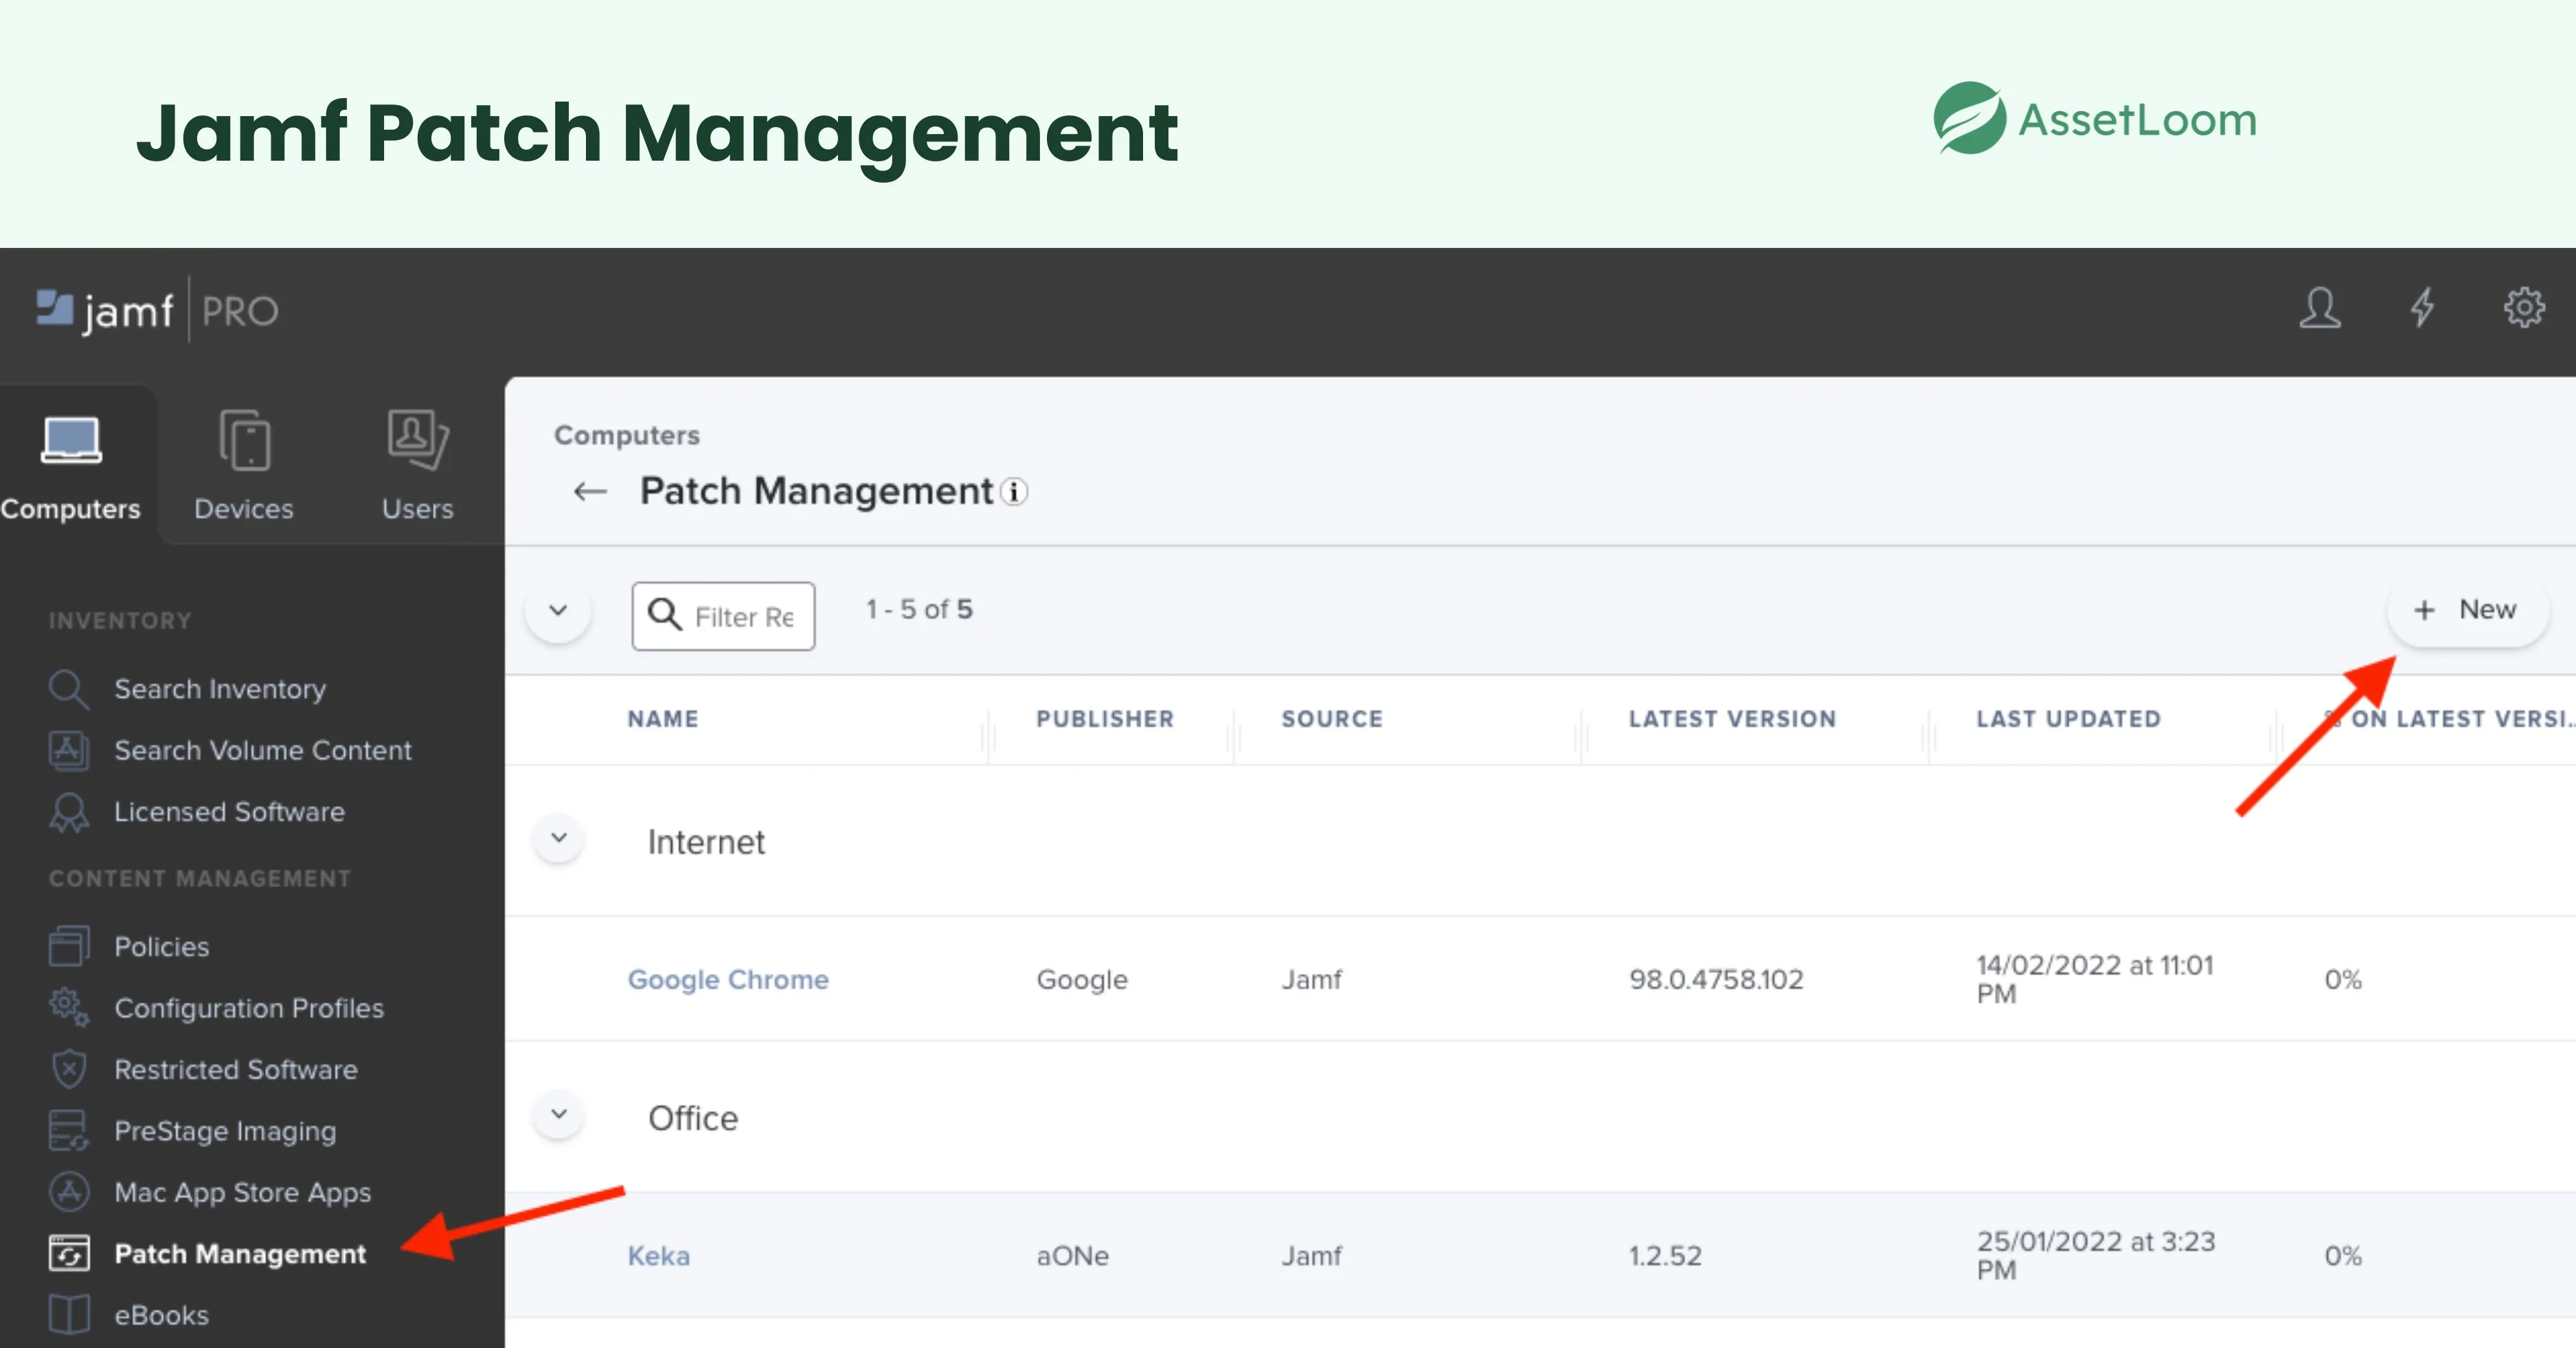The width and height of the screenshot is (2576, 1348).
Task: Open the user account icon
Action: coord(2319,309)
